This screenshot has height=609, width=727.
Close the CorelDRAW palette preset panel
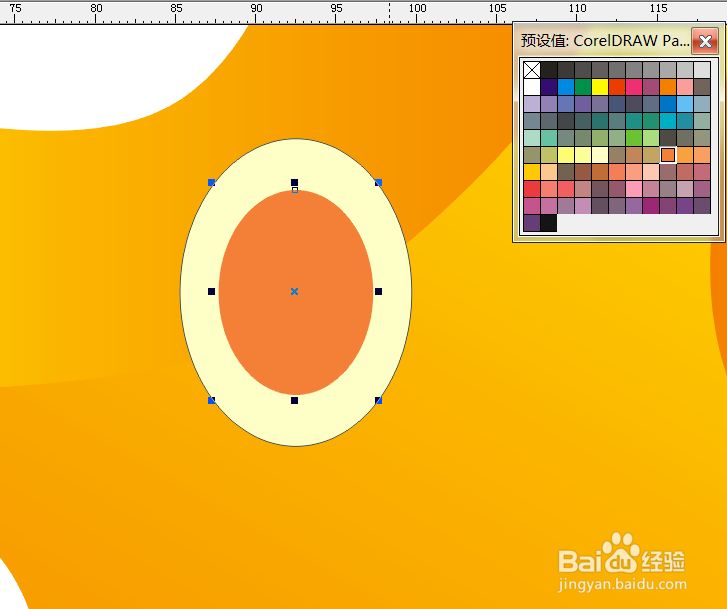[x=704, y=41]
